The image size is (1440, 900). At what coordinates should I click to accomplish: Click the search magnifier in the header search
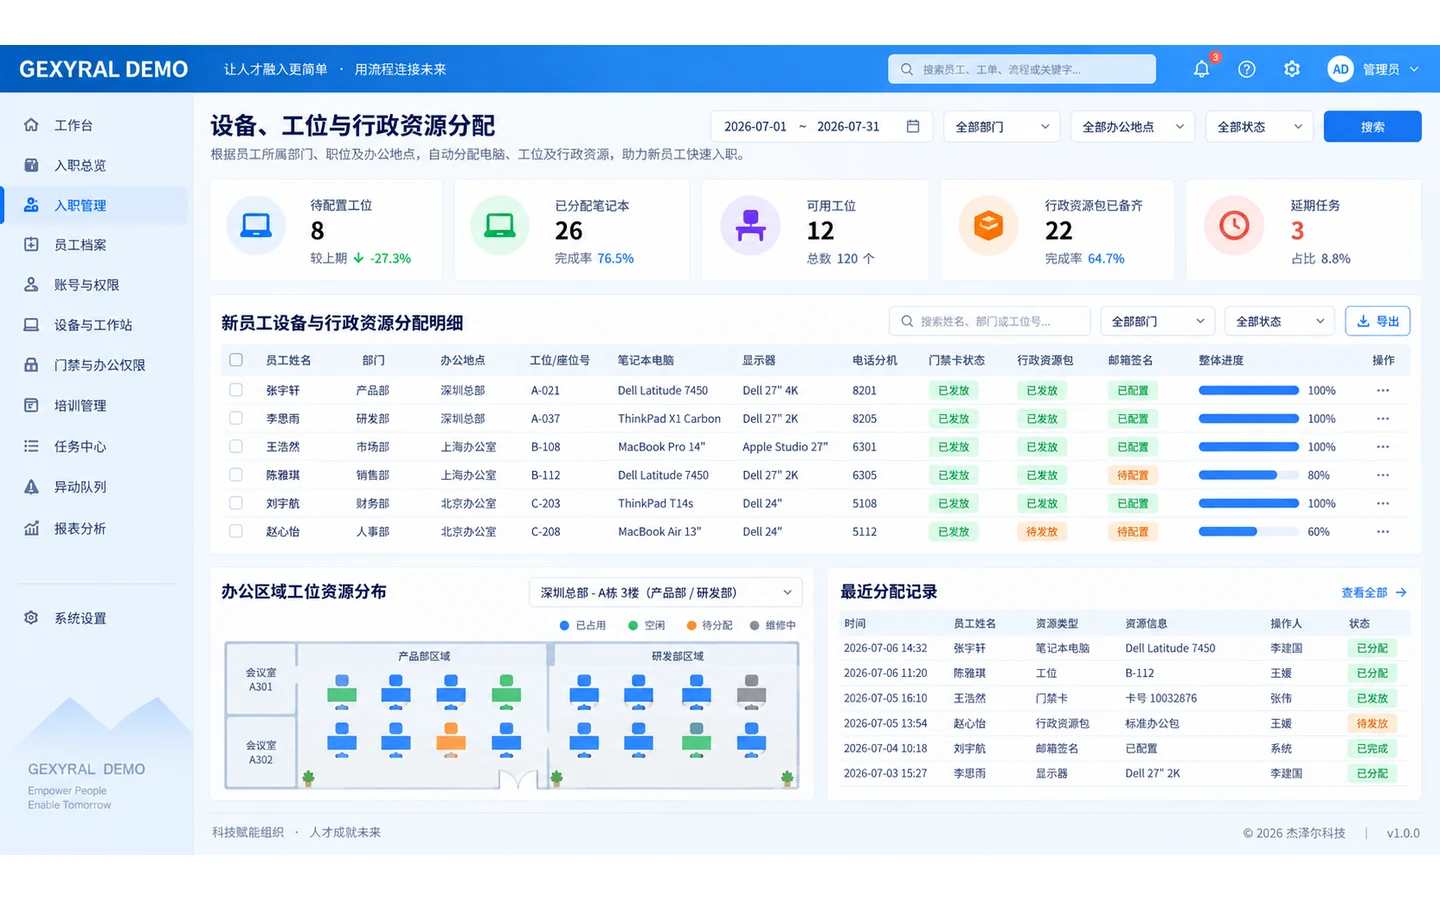pos(906,70)
